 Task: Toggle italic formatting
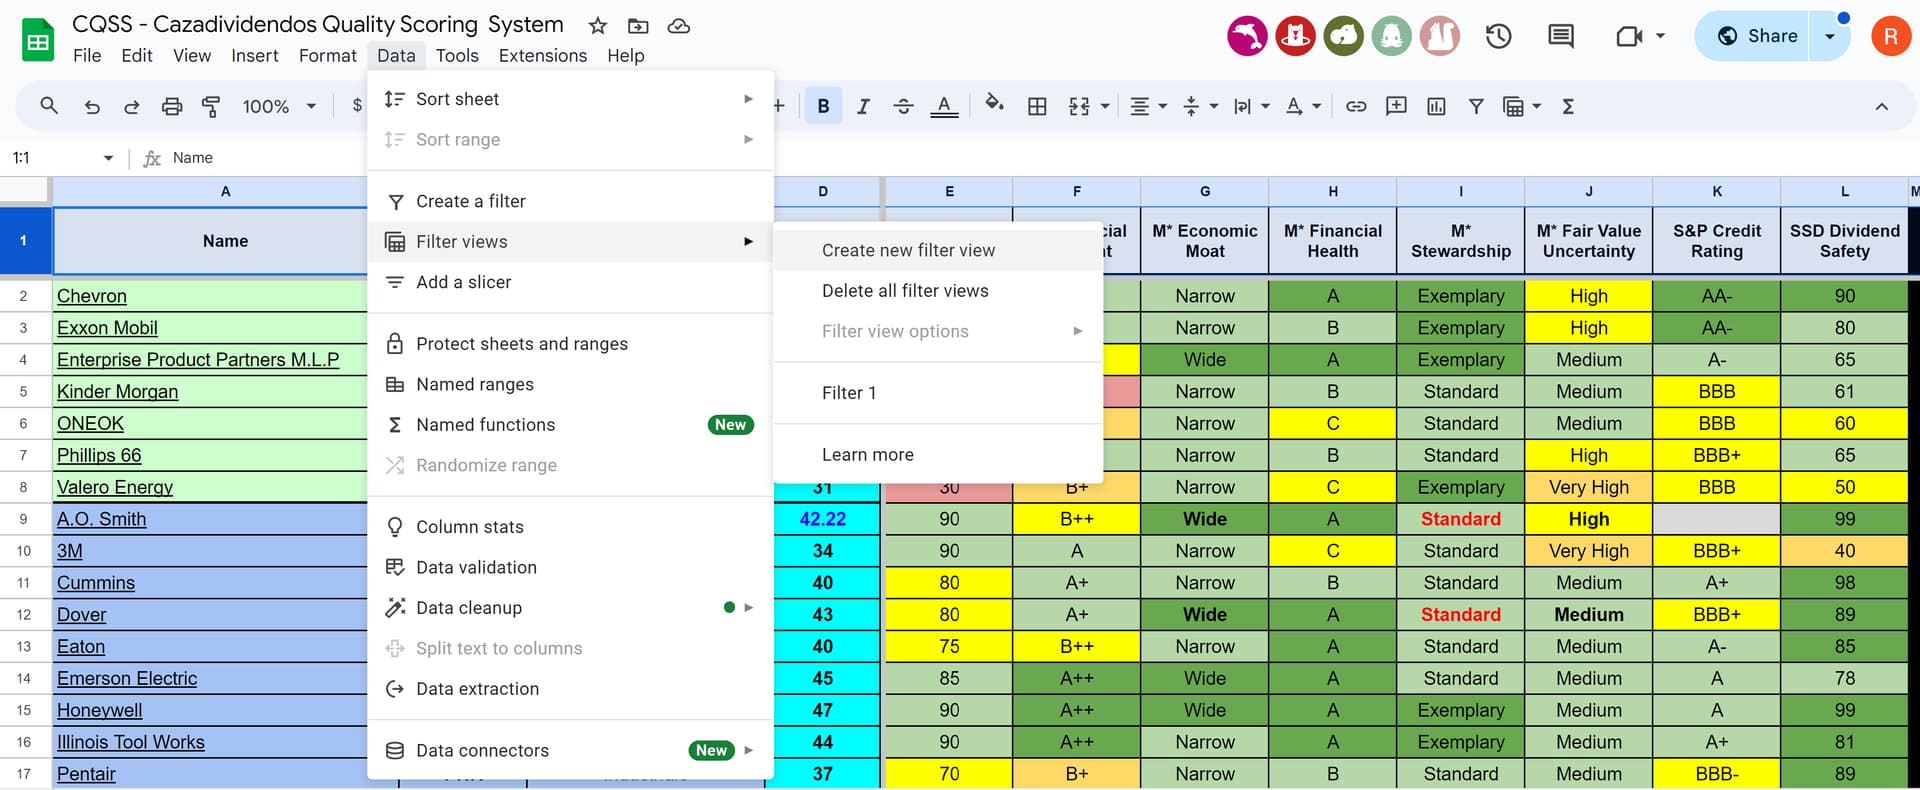pos(863,106)
